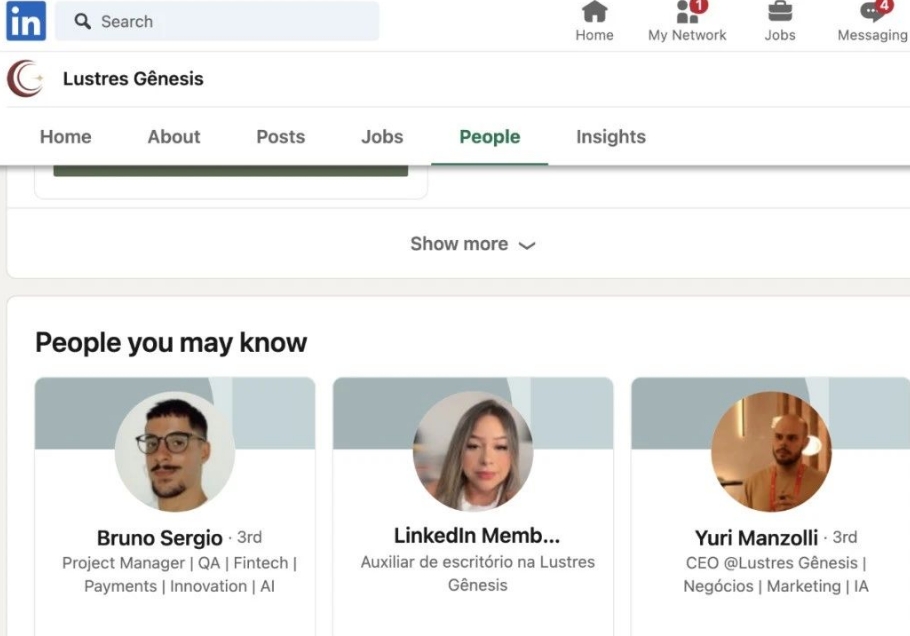Click the Lustres Gênesis crescent logo
This screenshot has width=910, height=636.
click(x=25, y=78)
